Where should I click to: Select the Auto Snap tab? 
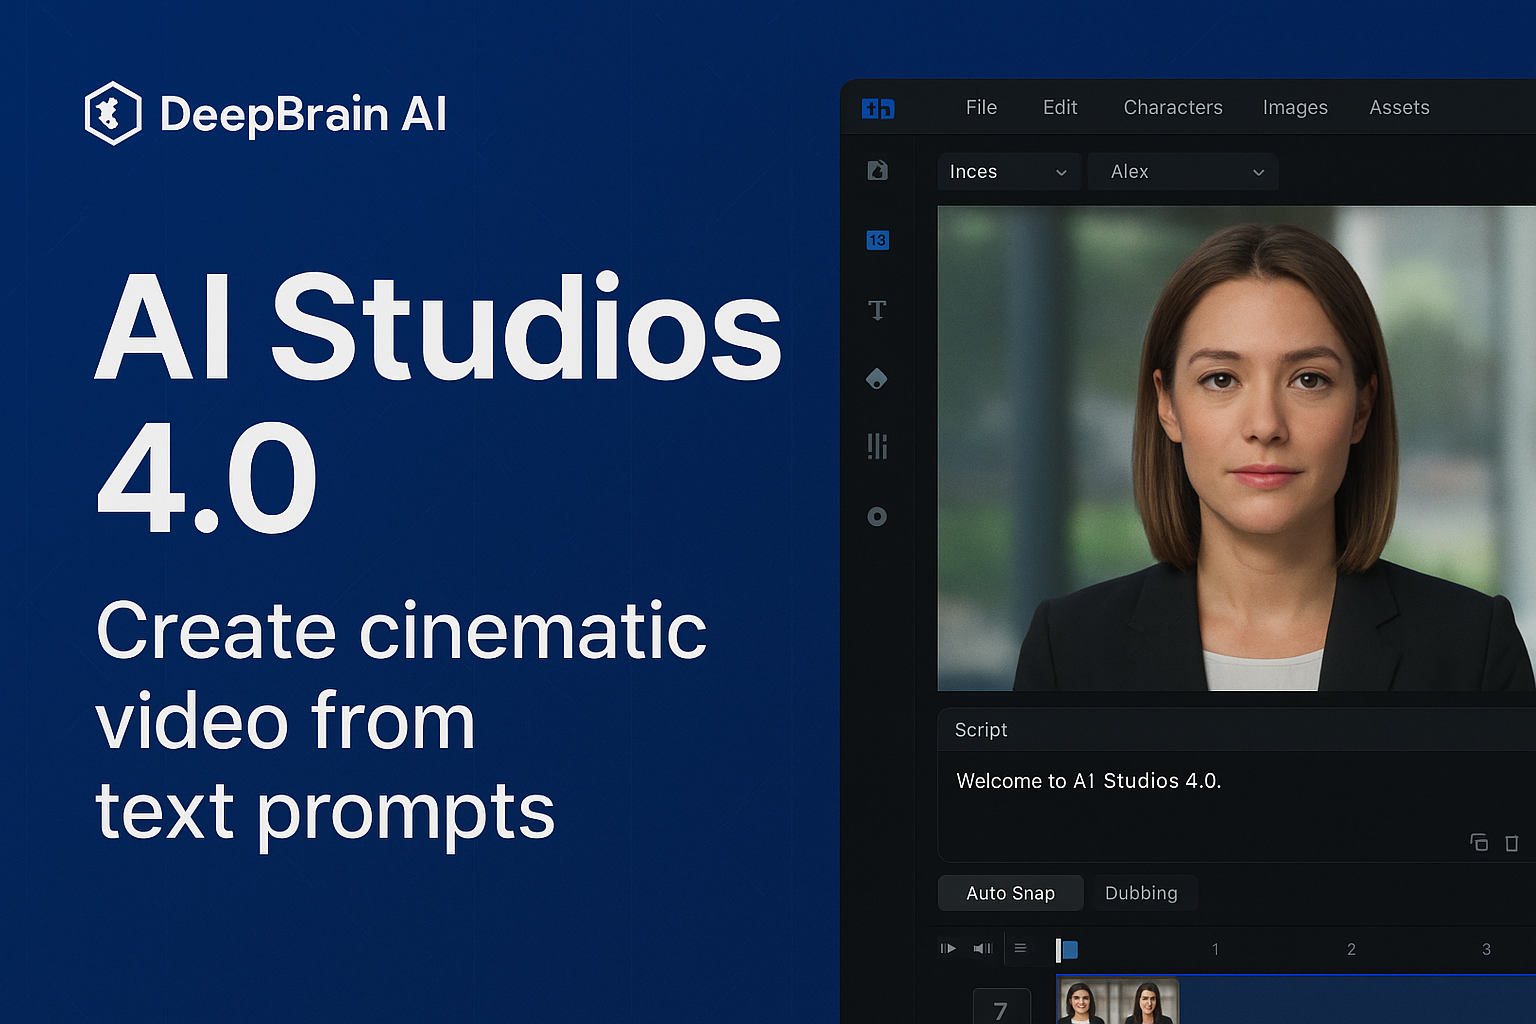(1010, 893)
